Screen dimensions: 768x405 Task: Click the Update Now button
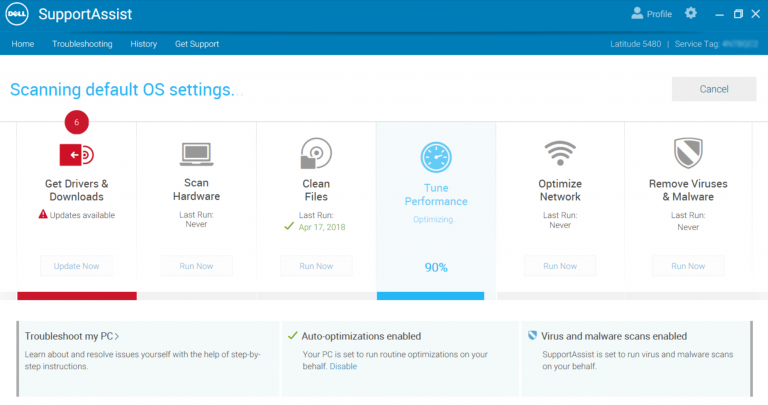point(76,266)
